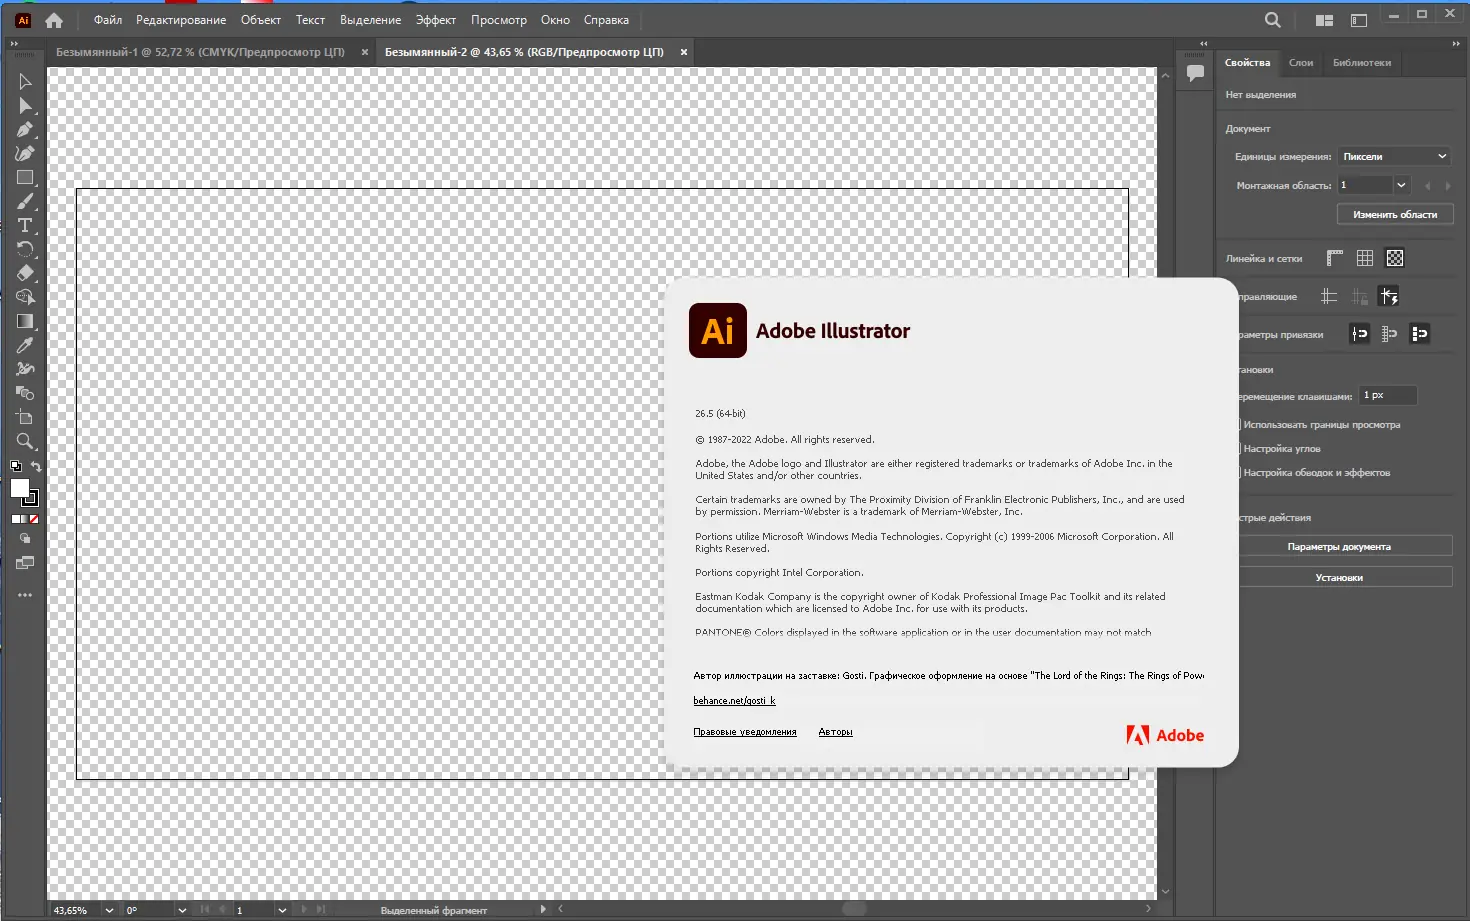This screenshot has height=921, width=1470.
Task: Open the Единицы измерения dropdown showing Пиксели
Action: point(1393,156)
